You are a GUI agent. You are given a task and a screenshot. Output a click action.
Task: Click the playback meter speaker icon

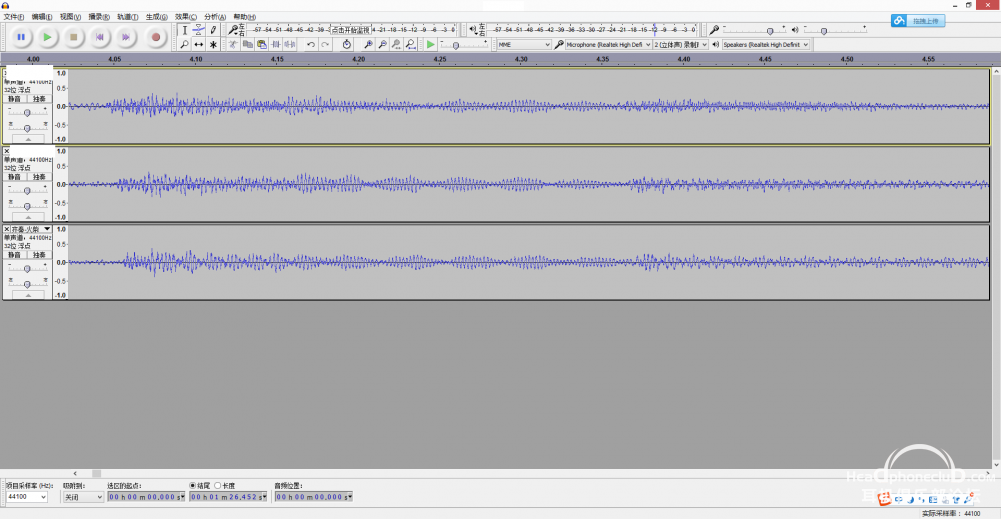(x=473, y=29)
